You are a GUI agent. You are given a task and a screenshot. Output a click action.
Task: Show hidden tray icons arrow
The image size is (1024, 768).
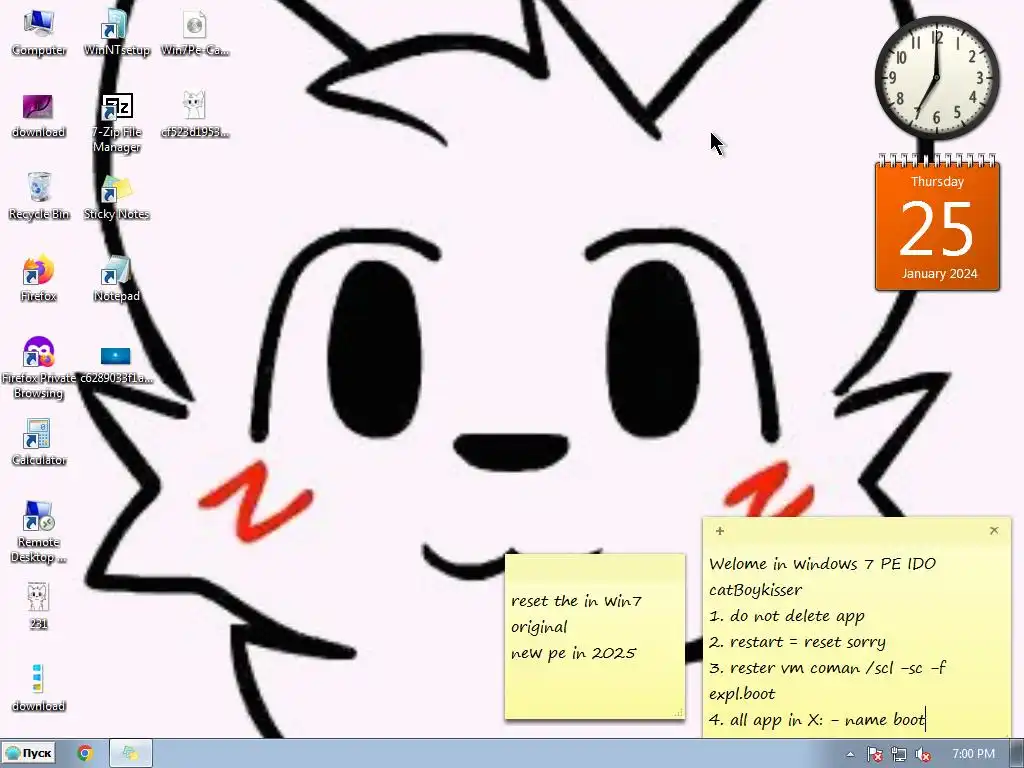(850, 754)
